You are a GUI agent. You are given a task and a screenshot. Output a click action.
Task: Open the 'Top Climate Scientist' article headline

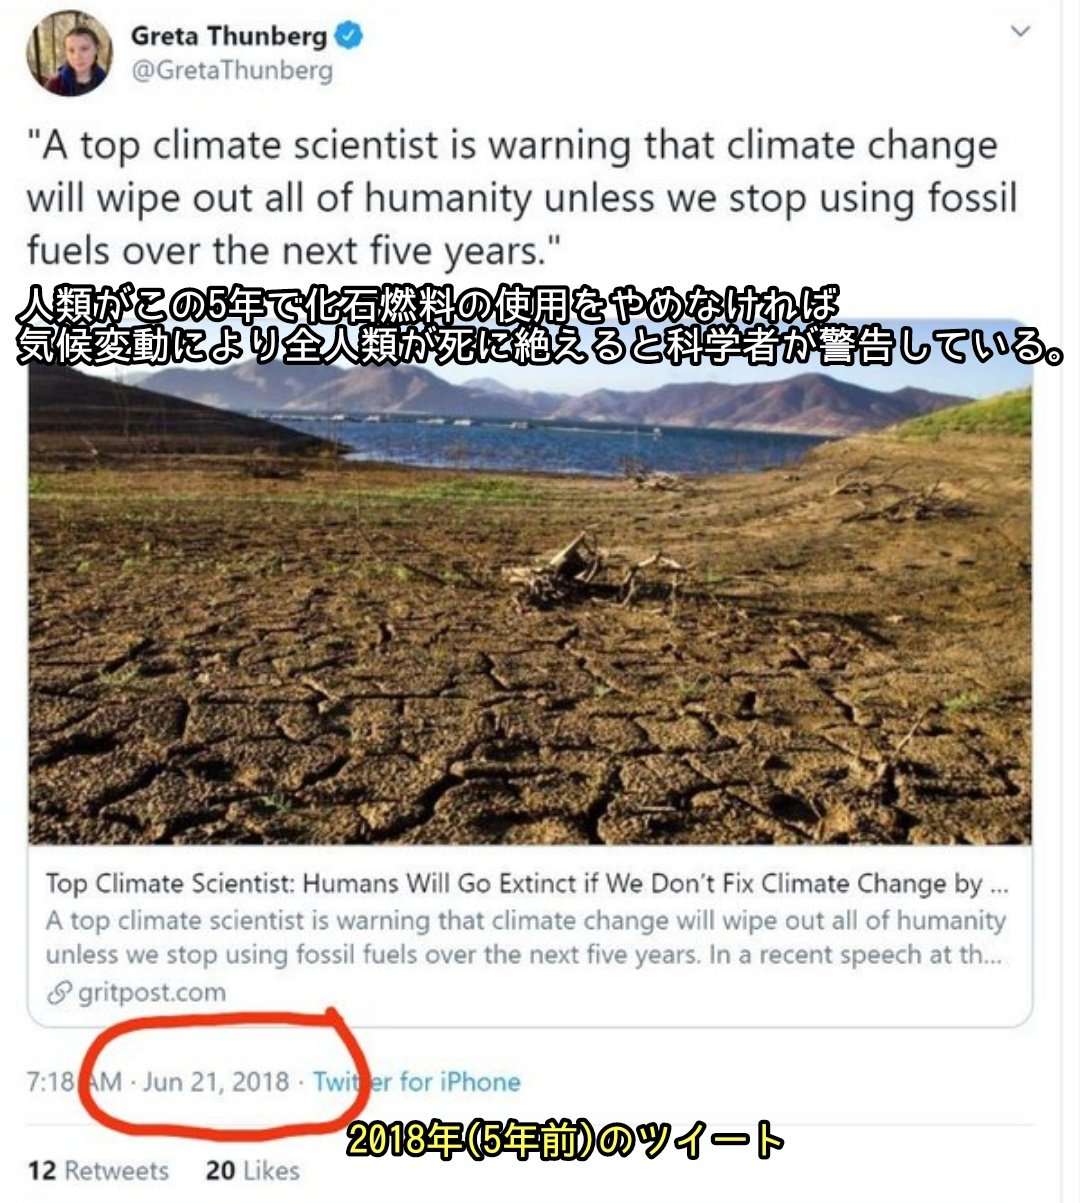click(527, 884)
